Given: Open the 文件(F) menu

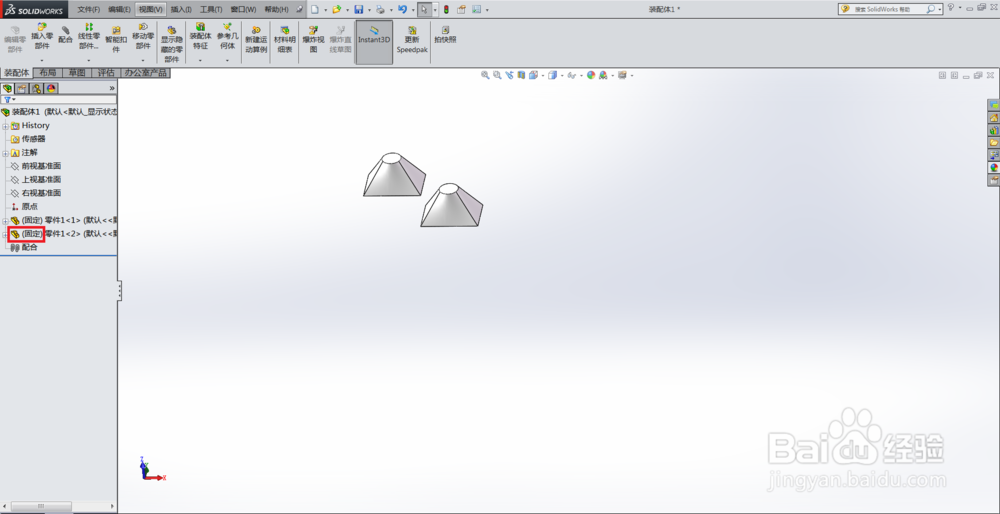Looking at the screenshot, I should [89, 10].
